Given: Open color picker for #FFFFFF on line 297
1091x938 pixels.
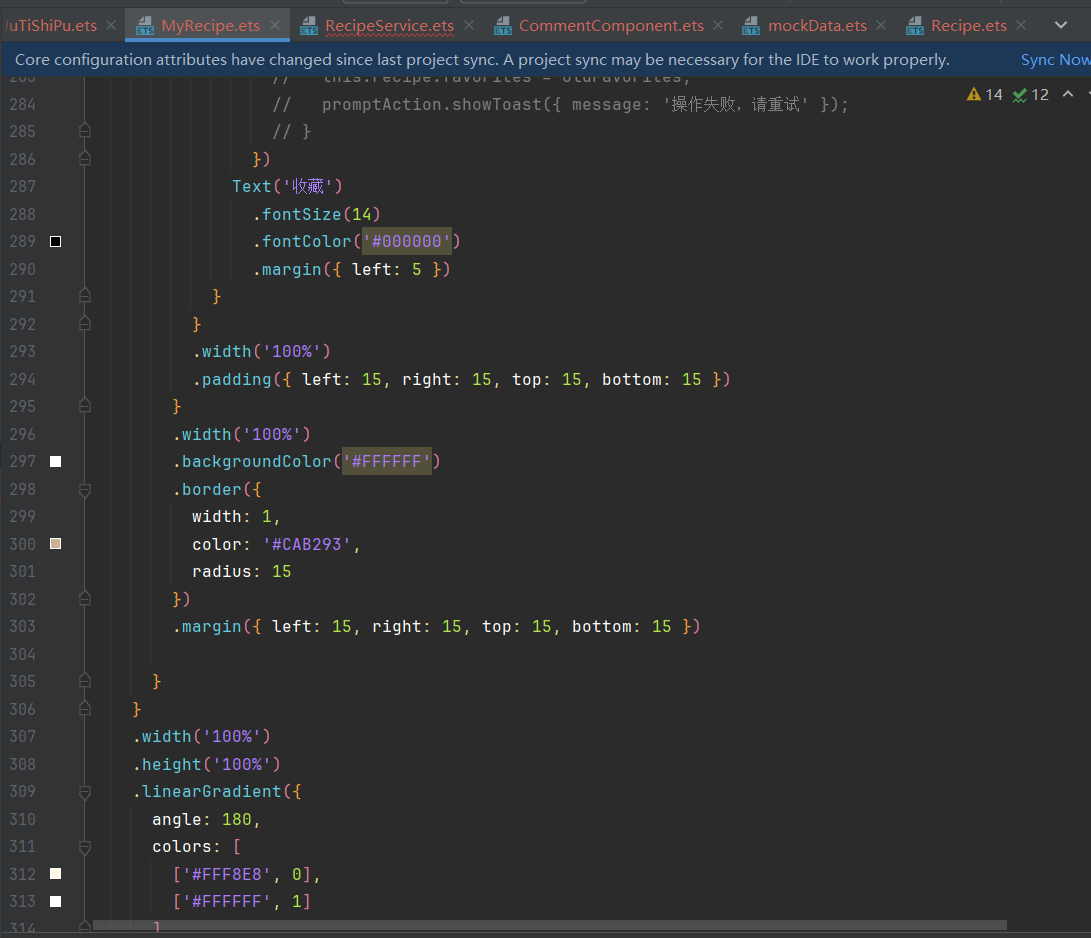Looking at the screenshot, I should (x=56, y=461).
